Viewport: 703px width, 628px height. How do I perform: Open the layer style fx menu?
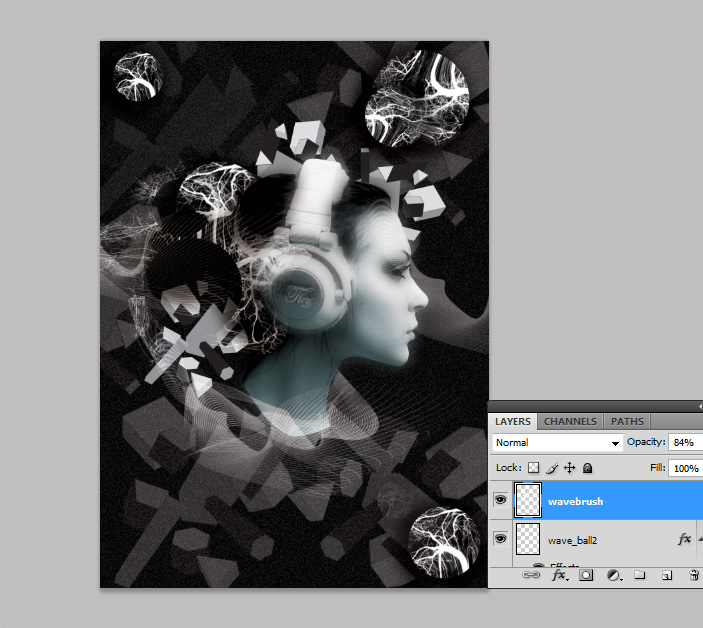click(x=560, y=576)
